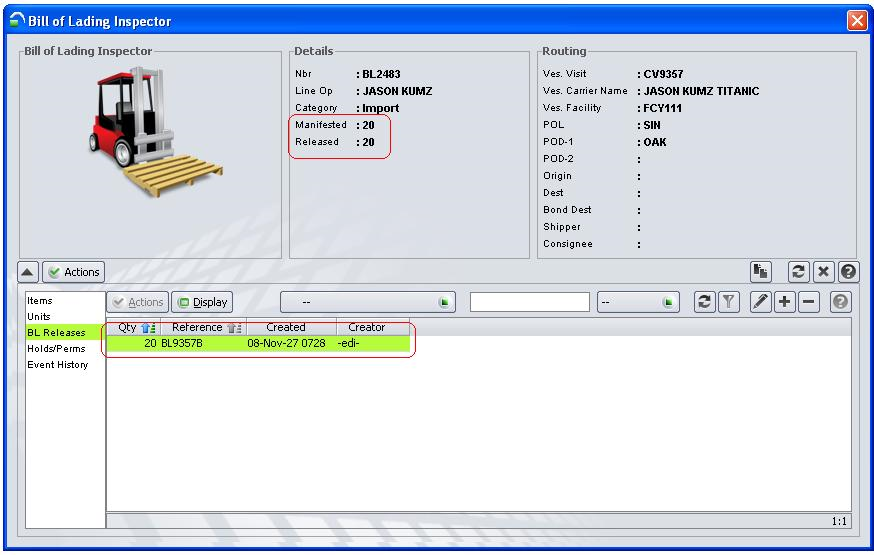This screenshot has width=874, height=555.
Task: Refresh the BL Releases table
Action: (x=705, y=302)
